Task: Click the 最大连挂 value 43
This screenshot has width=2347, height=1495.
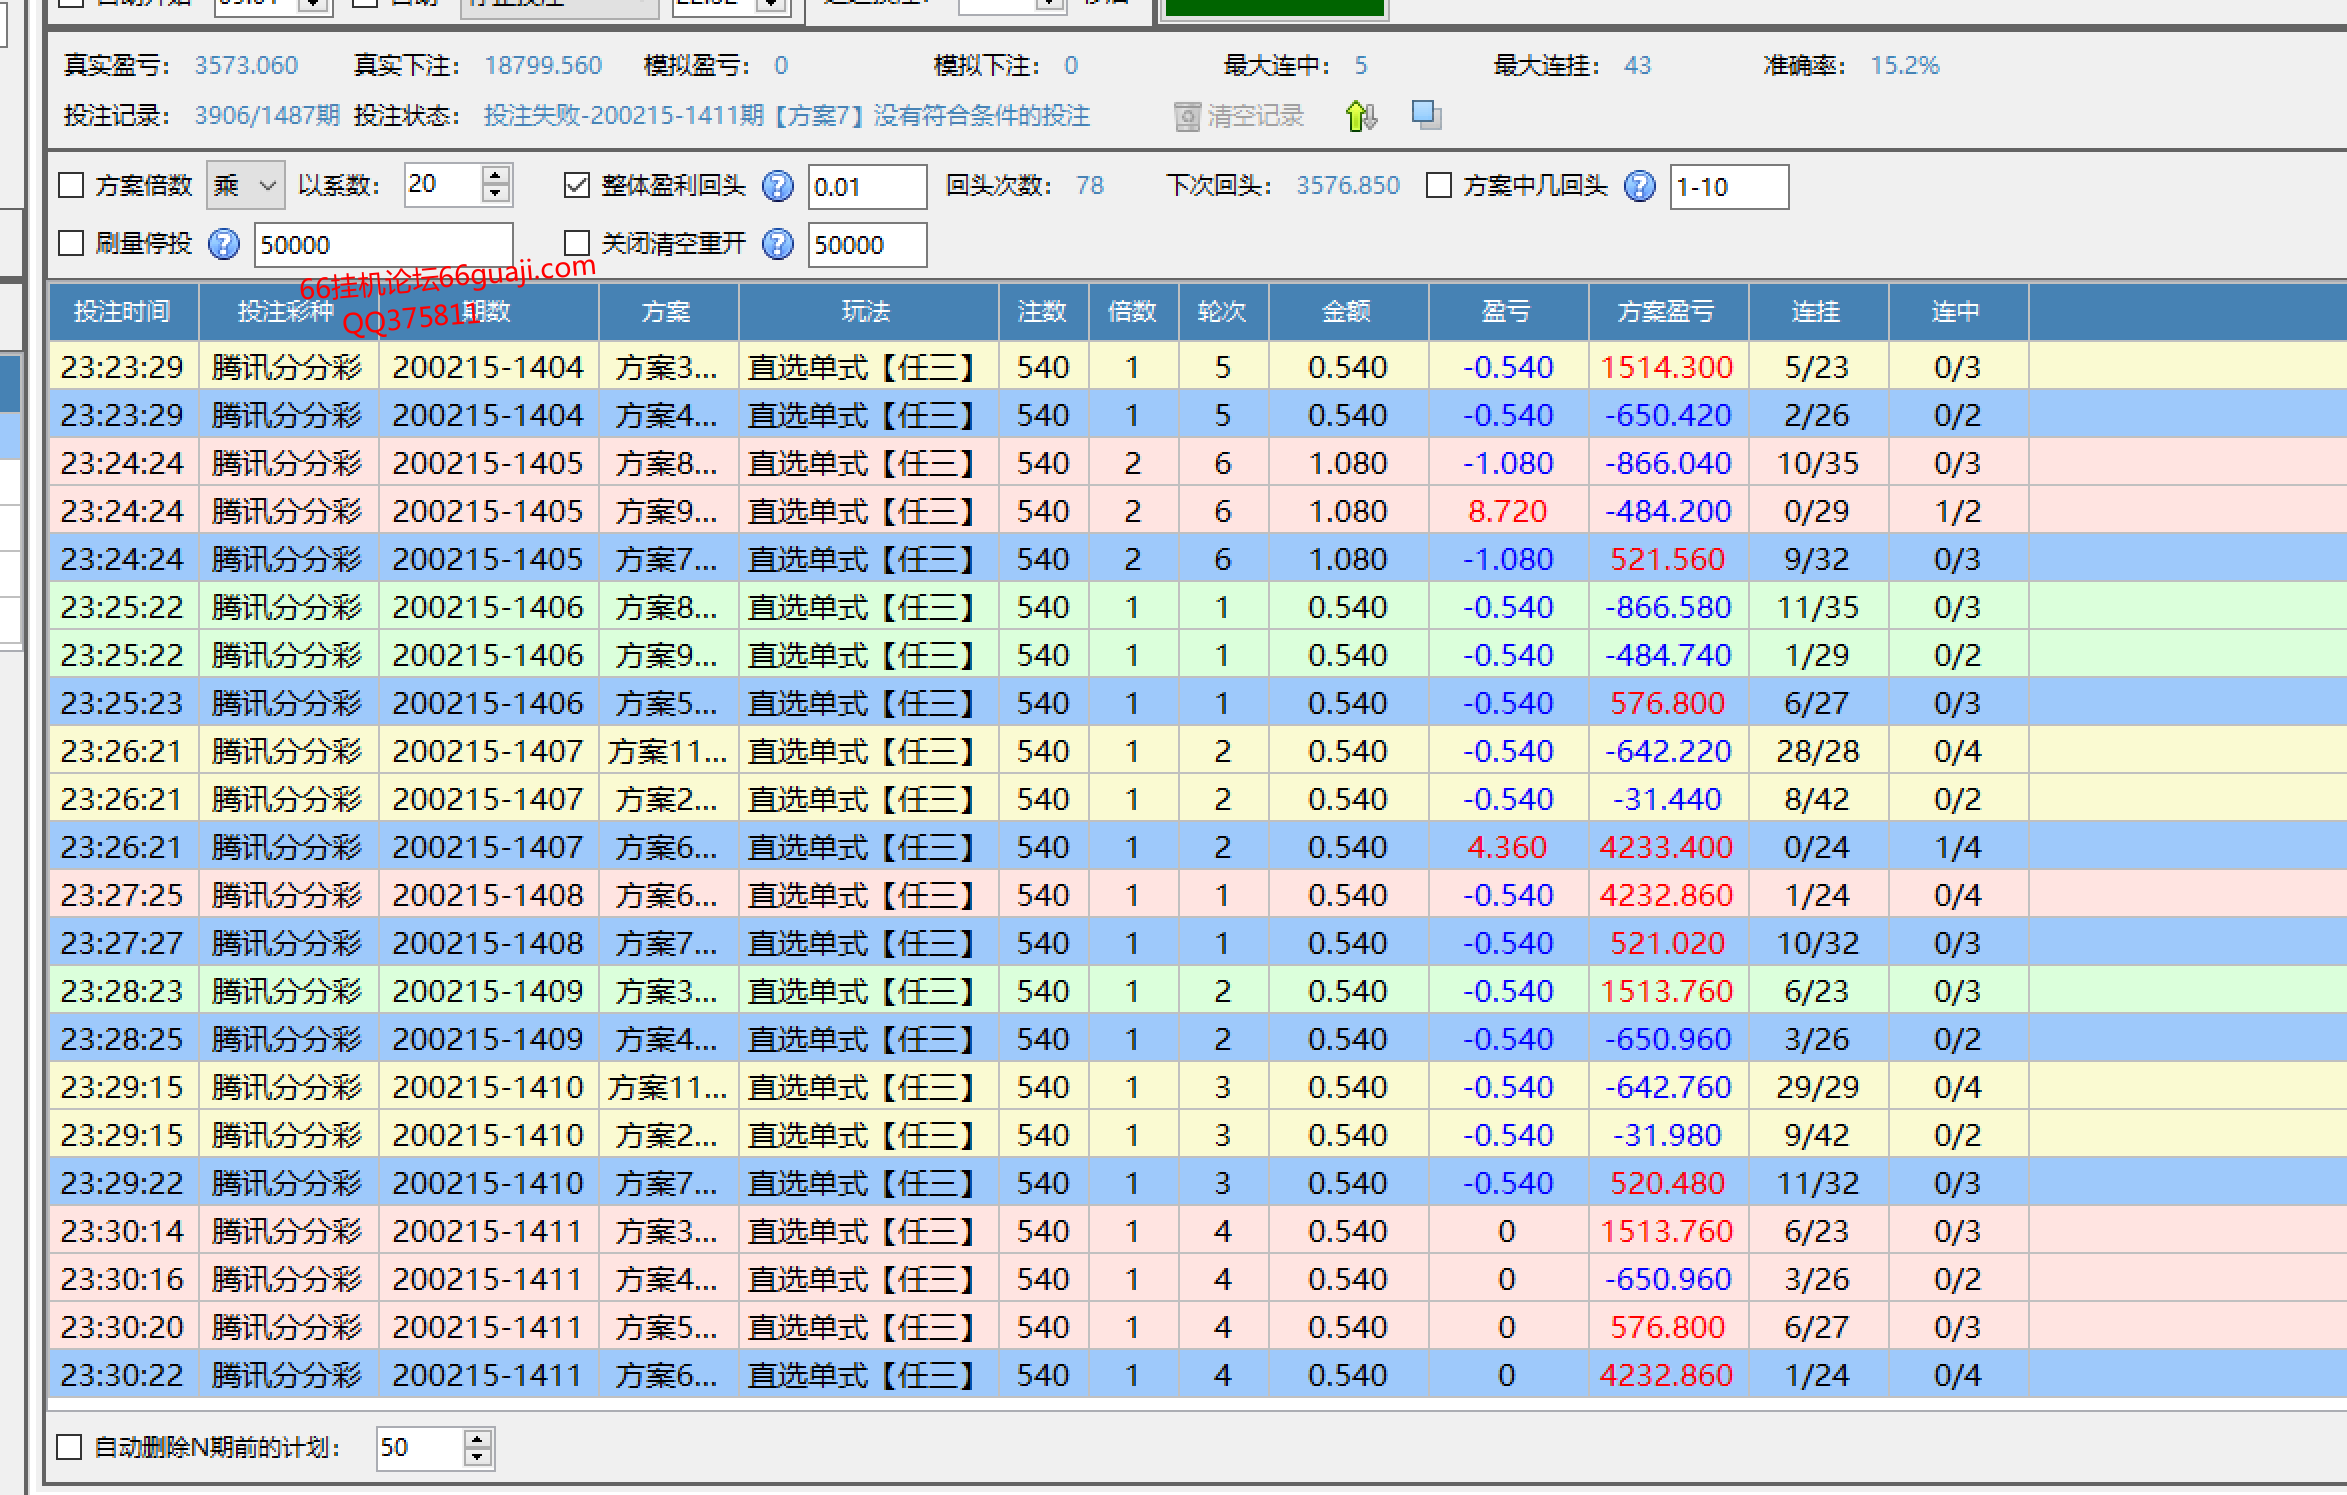Action: pos(1638,66)
